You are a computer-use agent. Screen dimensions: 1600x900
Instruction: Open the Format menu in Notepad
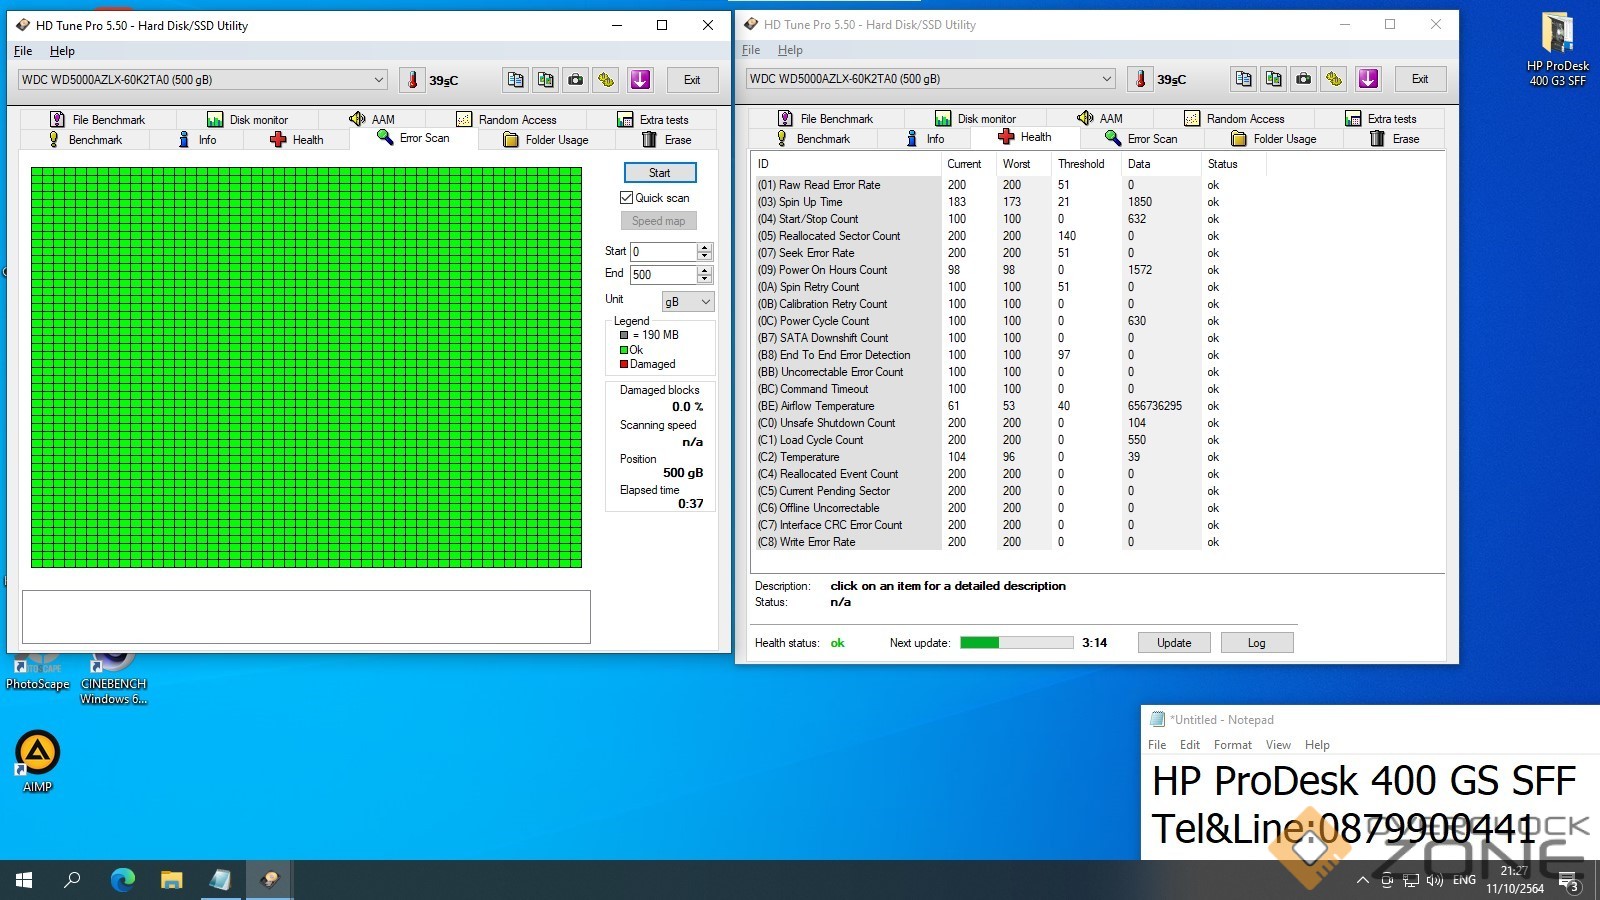[1232, 745]
